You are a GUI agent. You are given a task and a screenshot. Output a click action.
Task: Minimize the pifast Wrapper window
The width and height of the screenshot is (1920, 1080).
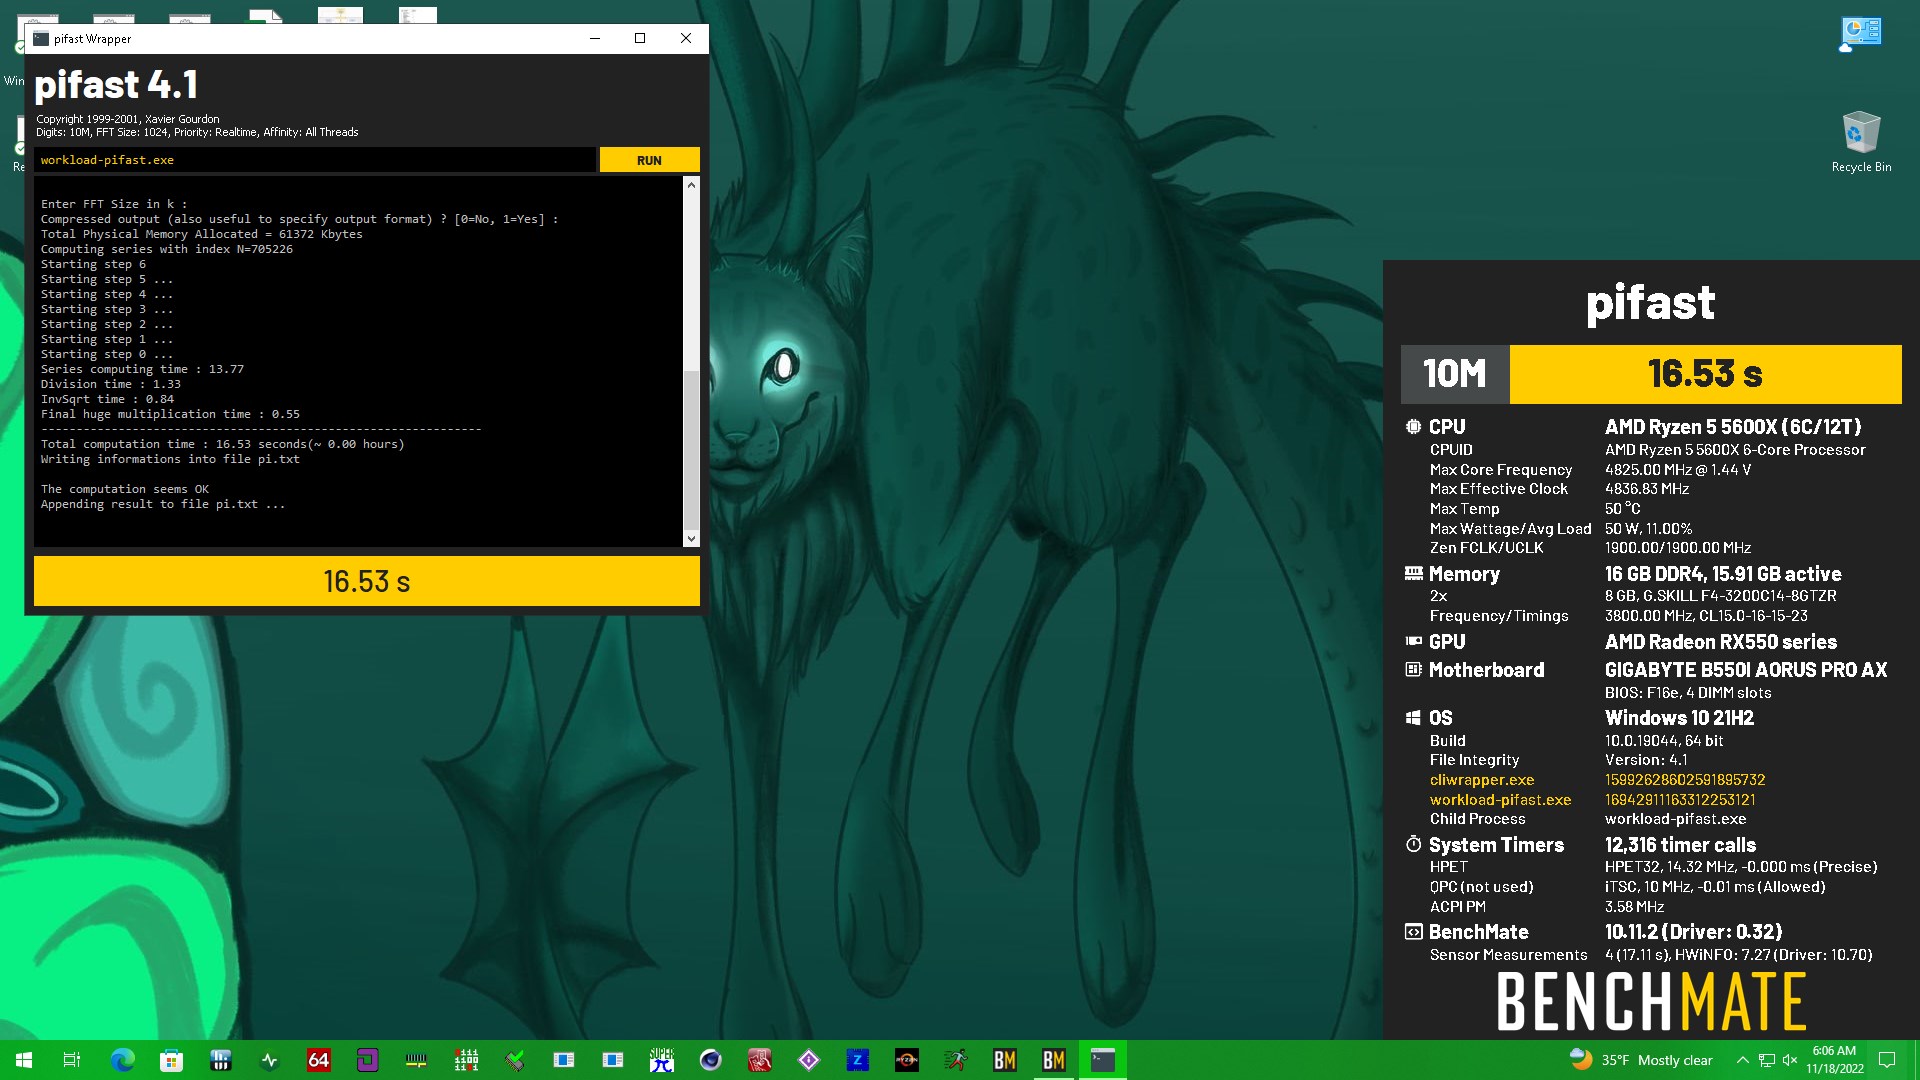click(595, 39)
